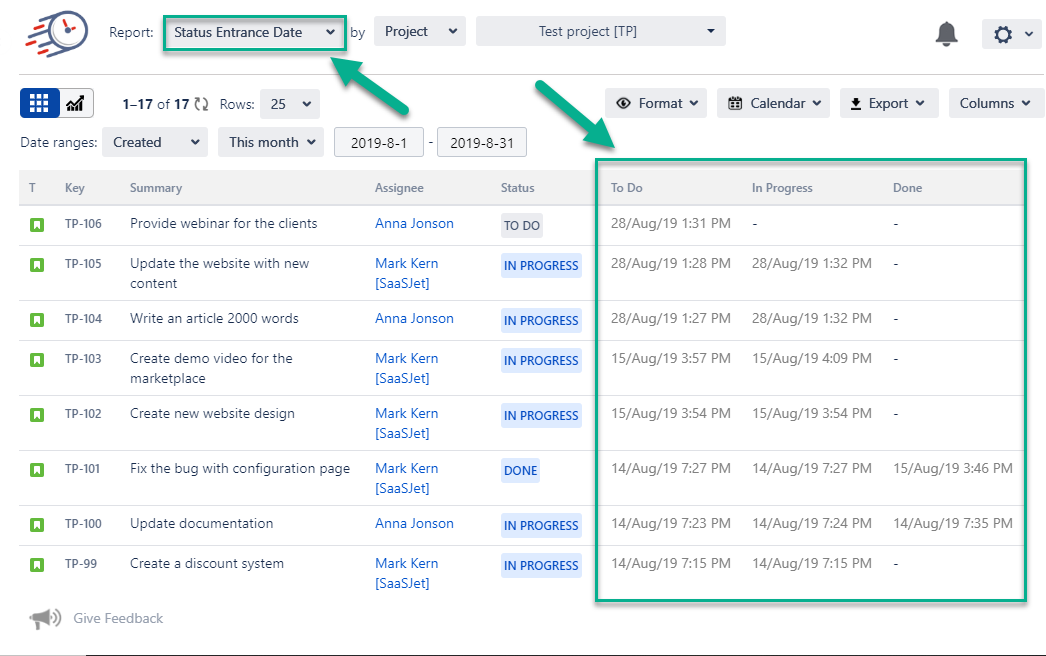Click the story type icon for TP-106
The width and height of the screenshot is (1046, 656).
pyautogui.click(x=37, y=224)
